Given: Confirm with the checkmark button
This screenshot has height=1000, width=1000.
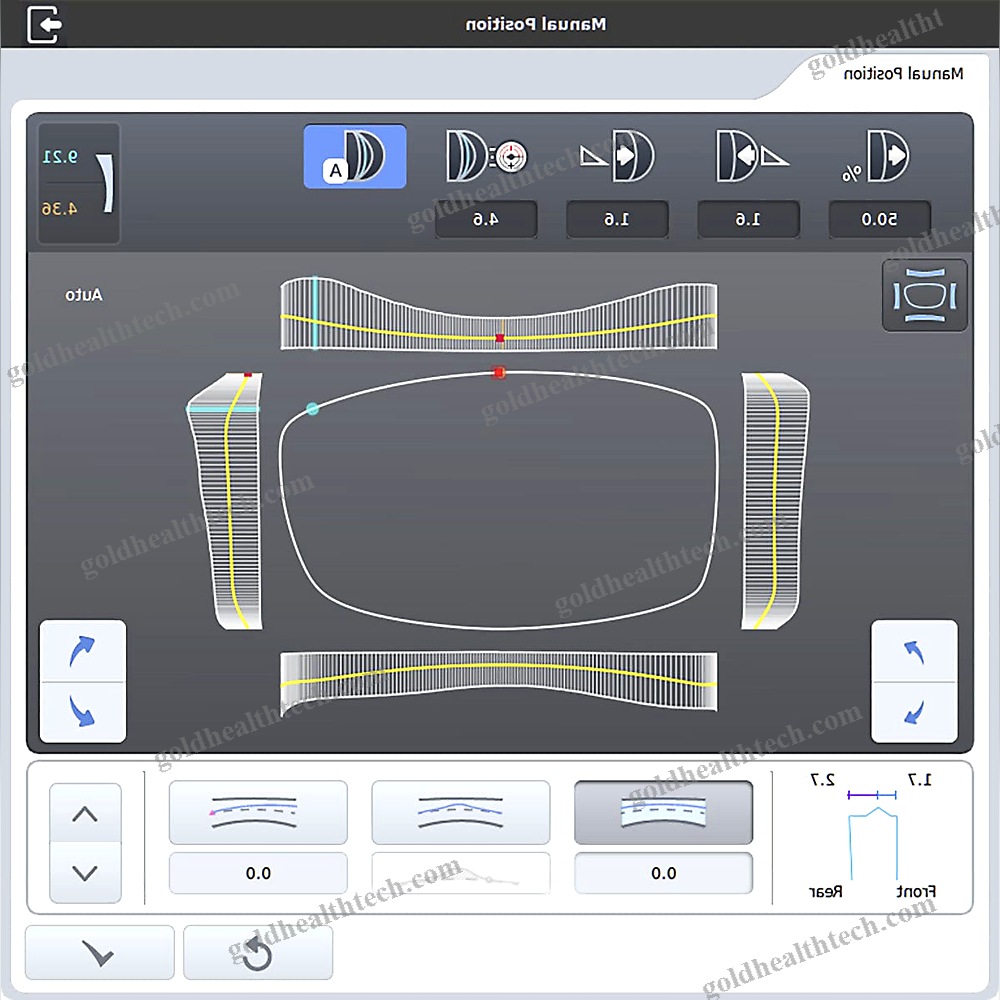Looking at the screenshot, I should 99,952.
